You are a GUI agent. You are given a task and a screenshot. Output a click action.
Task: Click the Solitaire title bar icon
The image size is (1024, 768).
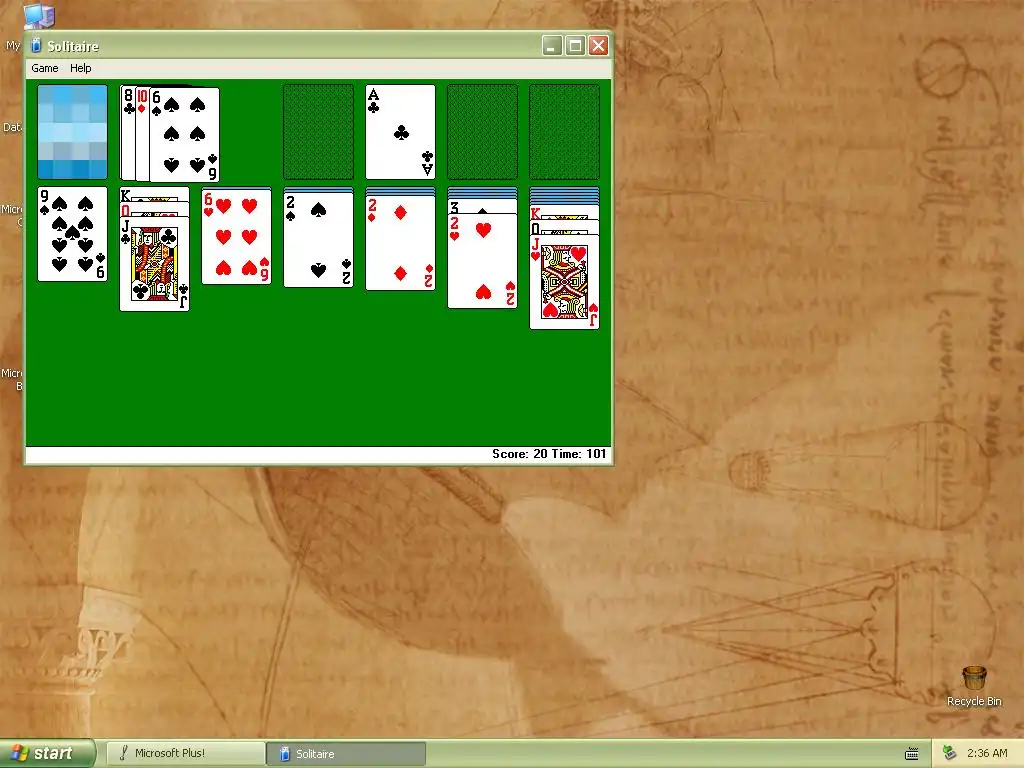pyautogui.click(x=37, y=46)
